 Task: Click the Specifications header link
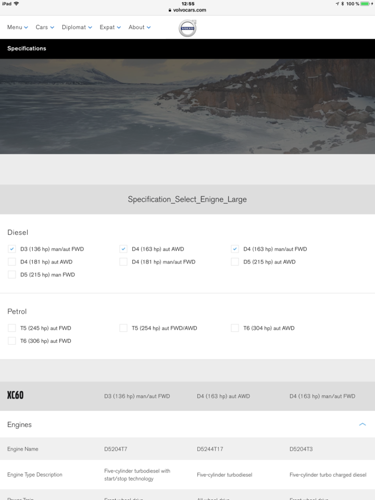click(27, 49)
